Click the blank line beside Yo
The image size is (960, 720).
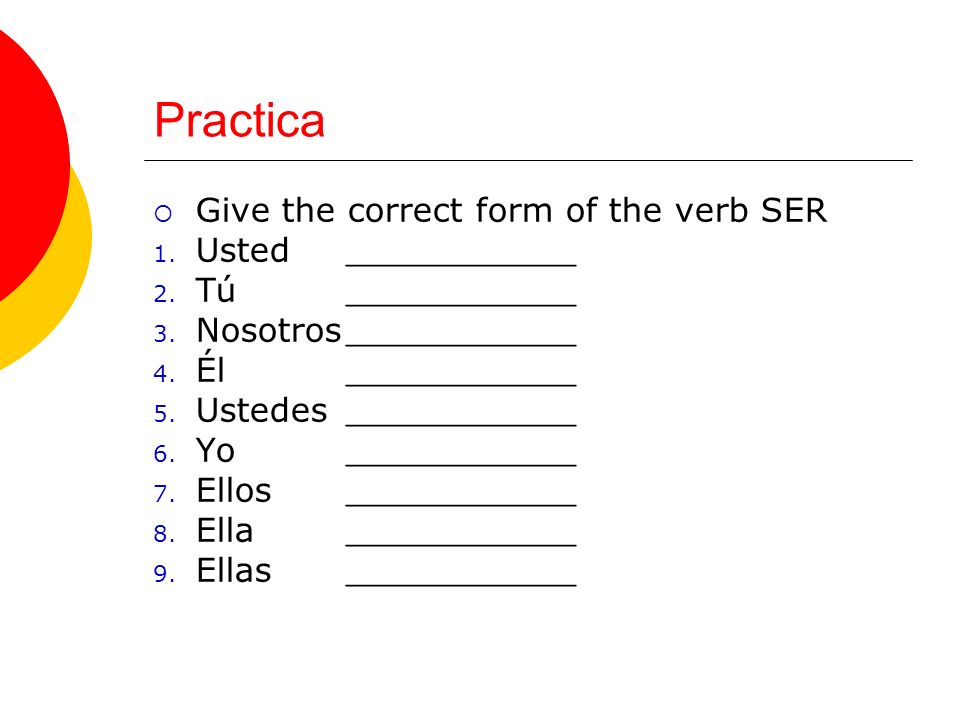(461, 465)
